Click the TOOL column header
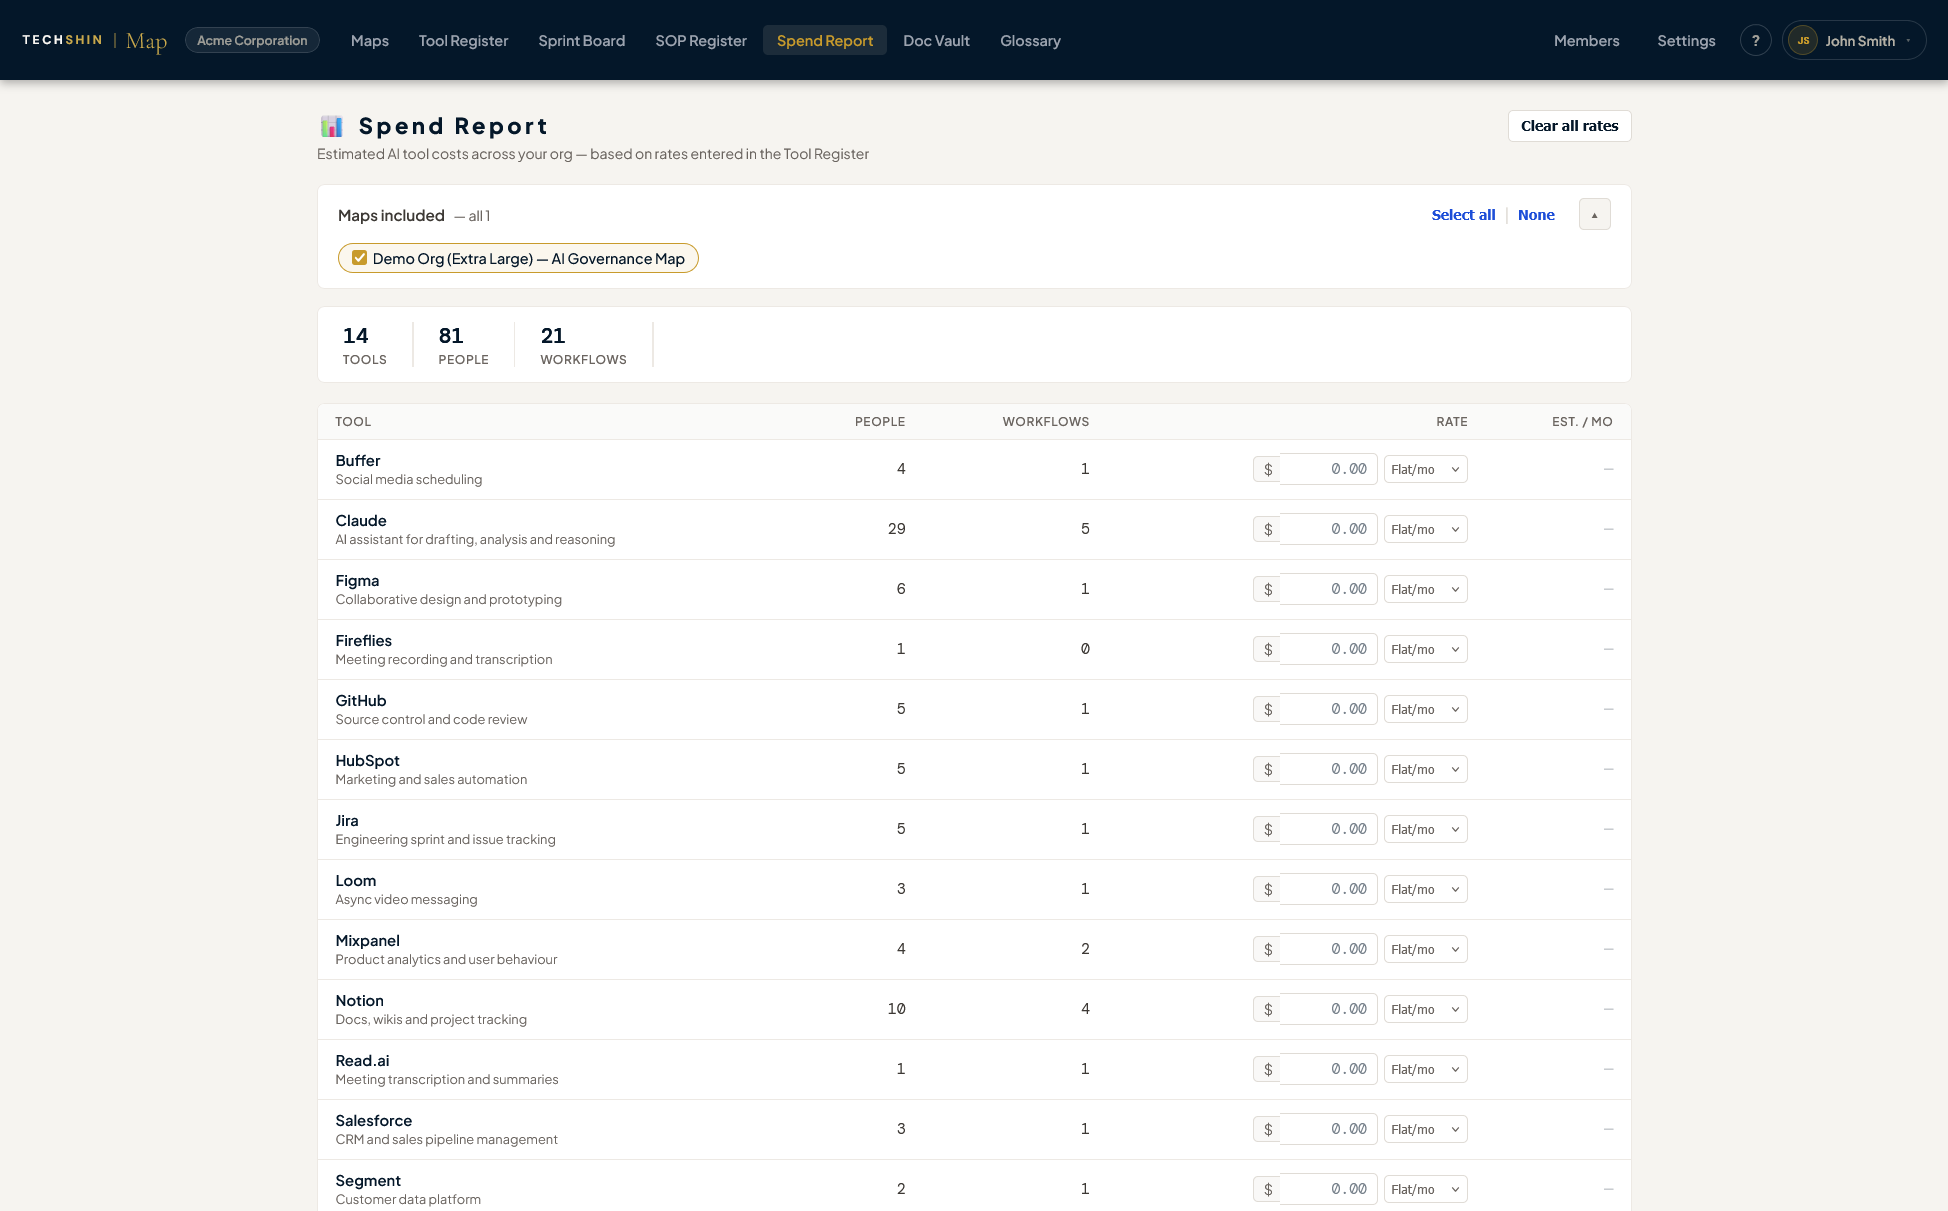 tap(353, 422)
